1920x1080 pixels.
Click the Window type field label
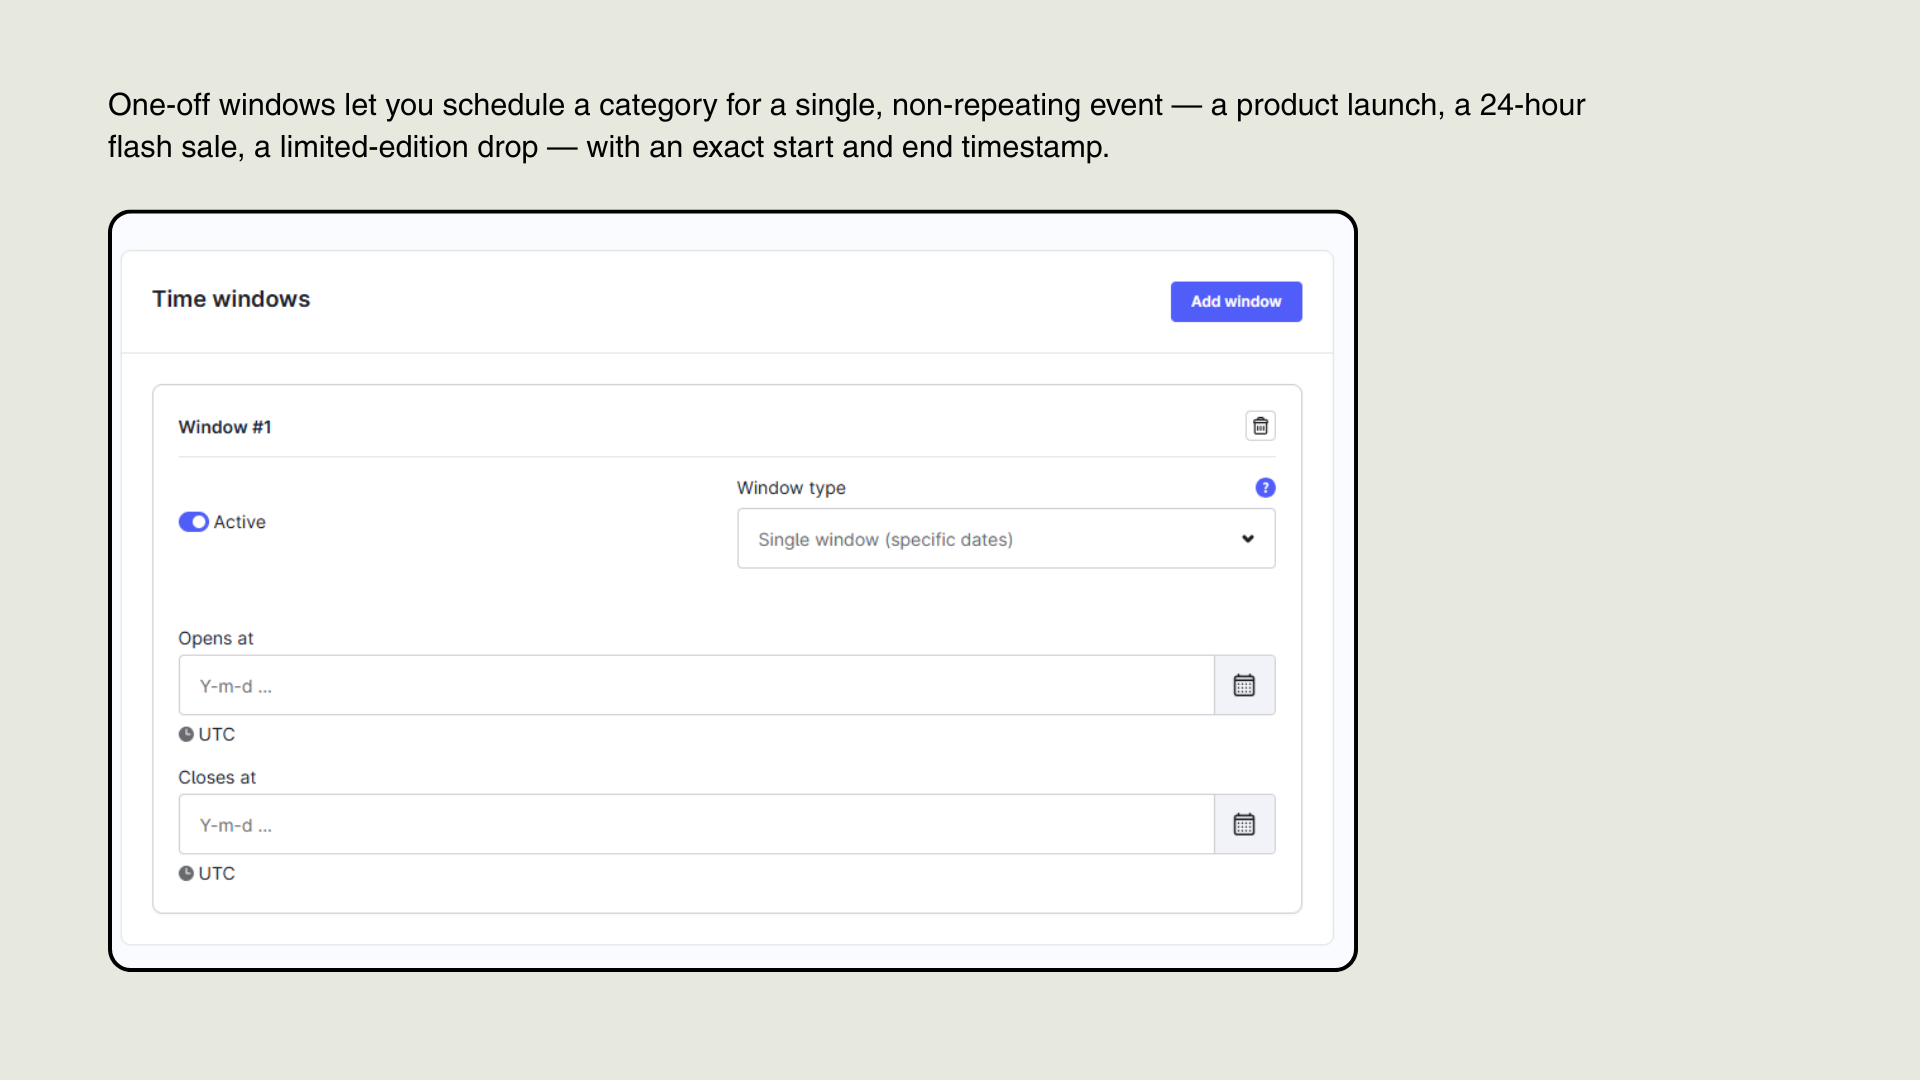coord(791,488)
